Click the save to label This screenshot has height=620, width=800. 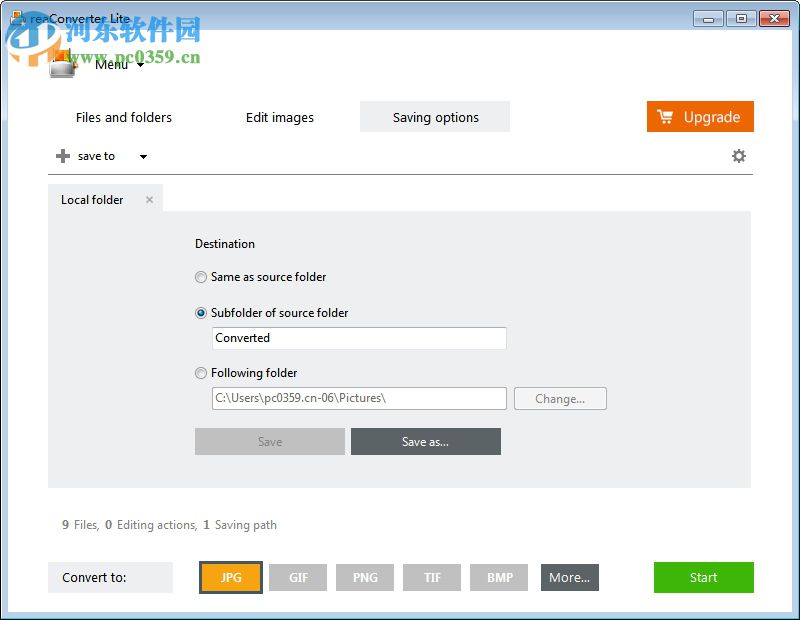coord(96,156)
